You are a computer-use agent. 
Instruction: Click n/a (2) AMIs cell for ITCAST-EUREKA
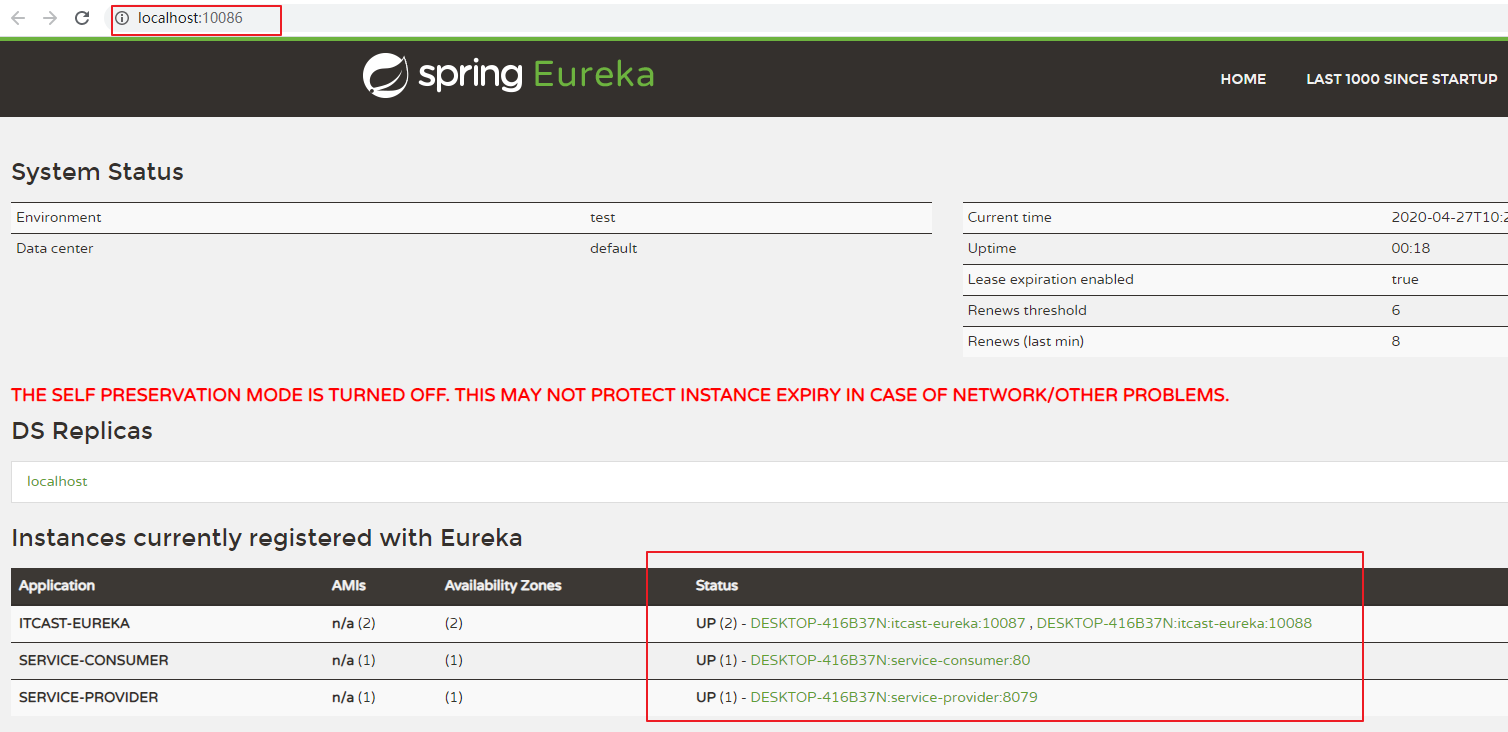coord(353,623)
